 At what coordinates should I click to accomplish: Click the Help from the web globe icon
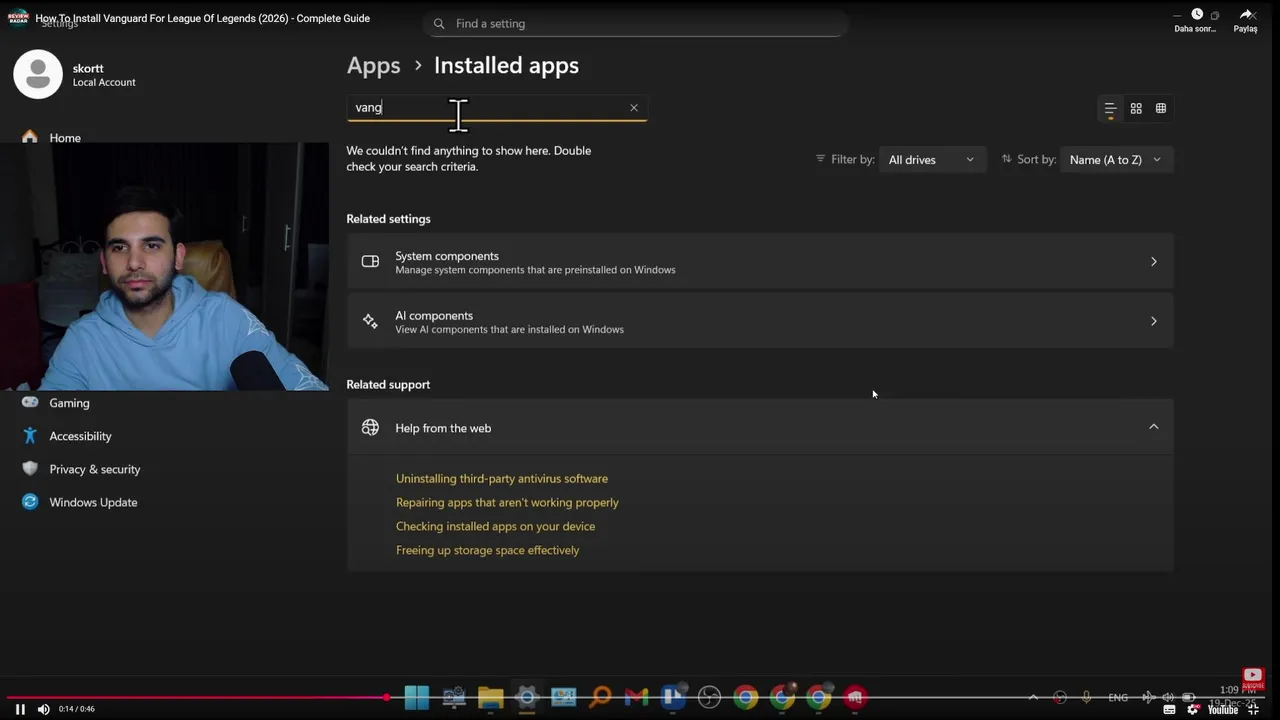click(370, 427)
